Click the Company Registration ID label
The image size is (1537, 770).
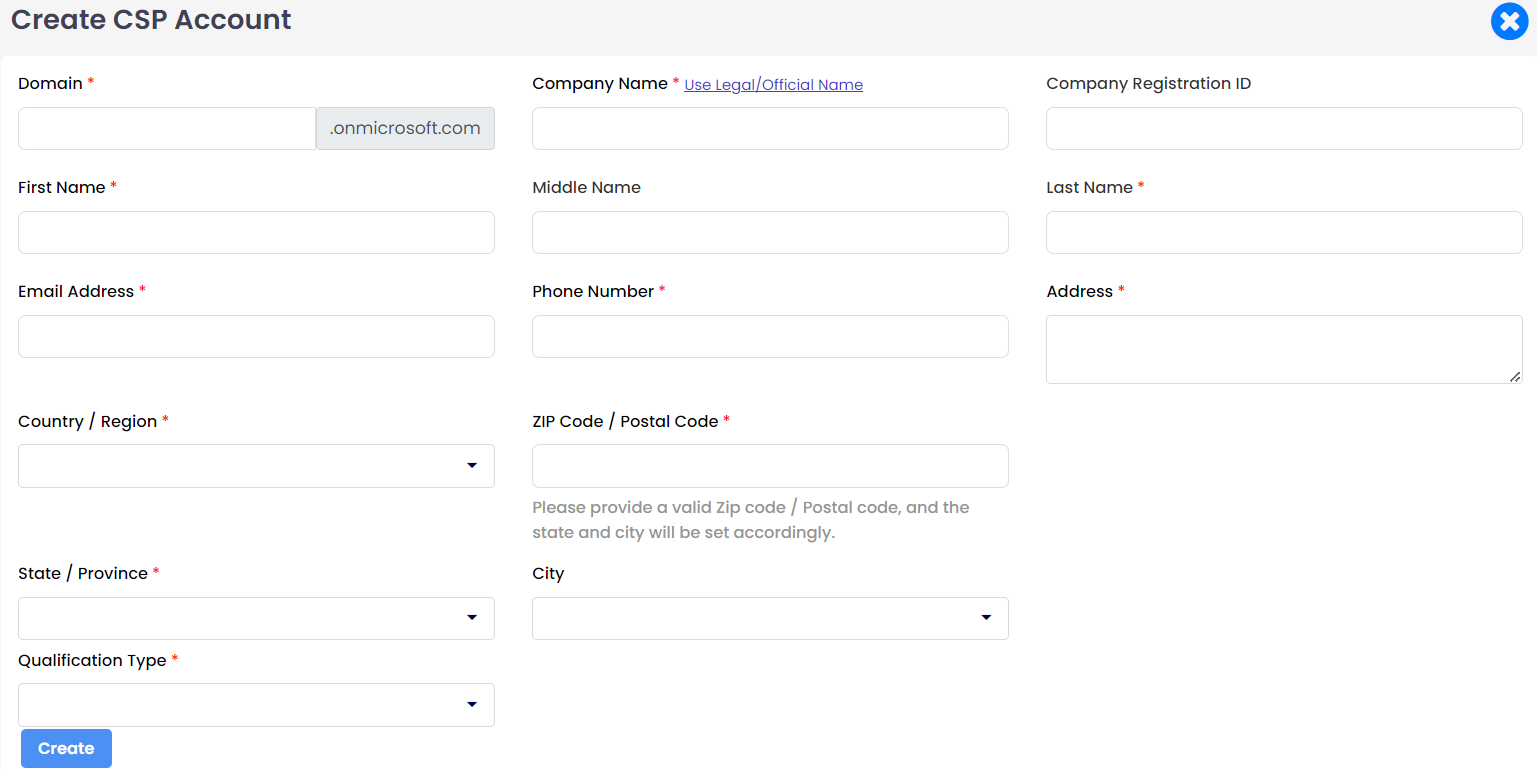(x=1148, y=84)
